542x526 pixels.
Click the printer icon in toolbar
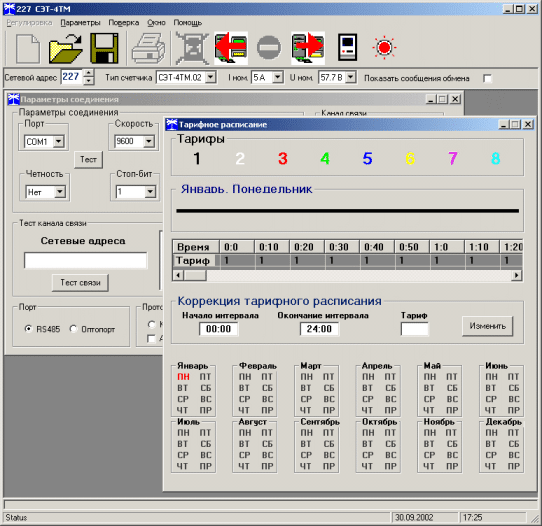tap(148, 48)
